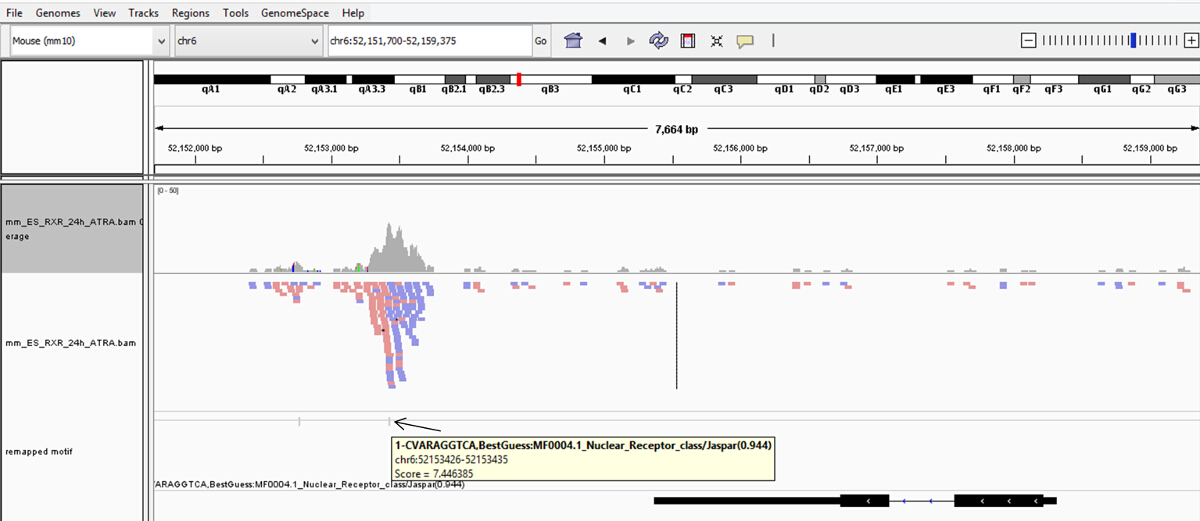Open the GenomeSpace menu
Screen dimensions: 1200x521
coord(296,13)
